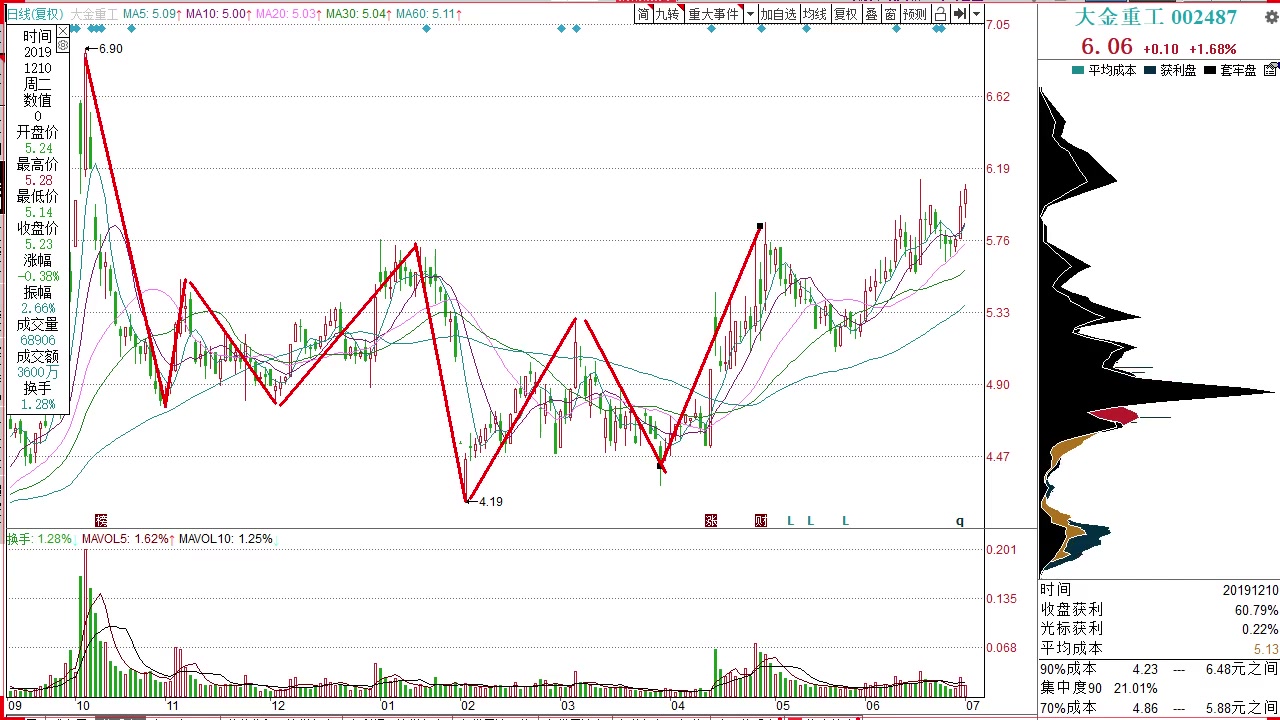
Task: Click the arrow-to-bar collapse panel icon
Action: 960,14
